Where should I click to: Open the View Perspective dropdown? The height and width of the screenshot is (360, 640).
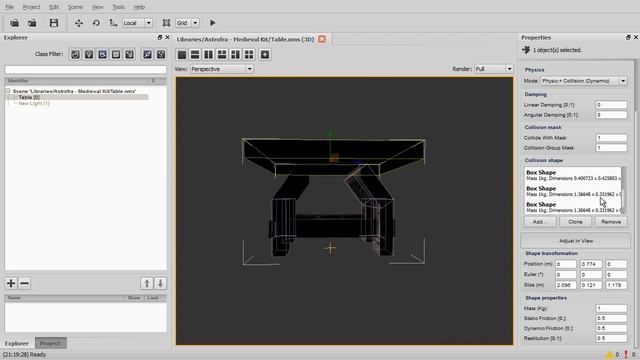221,69
